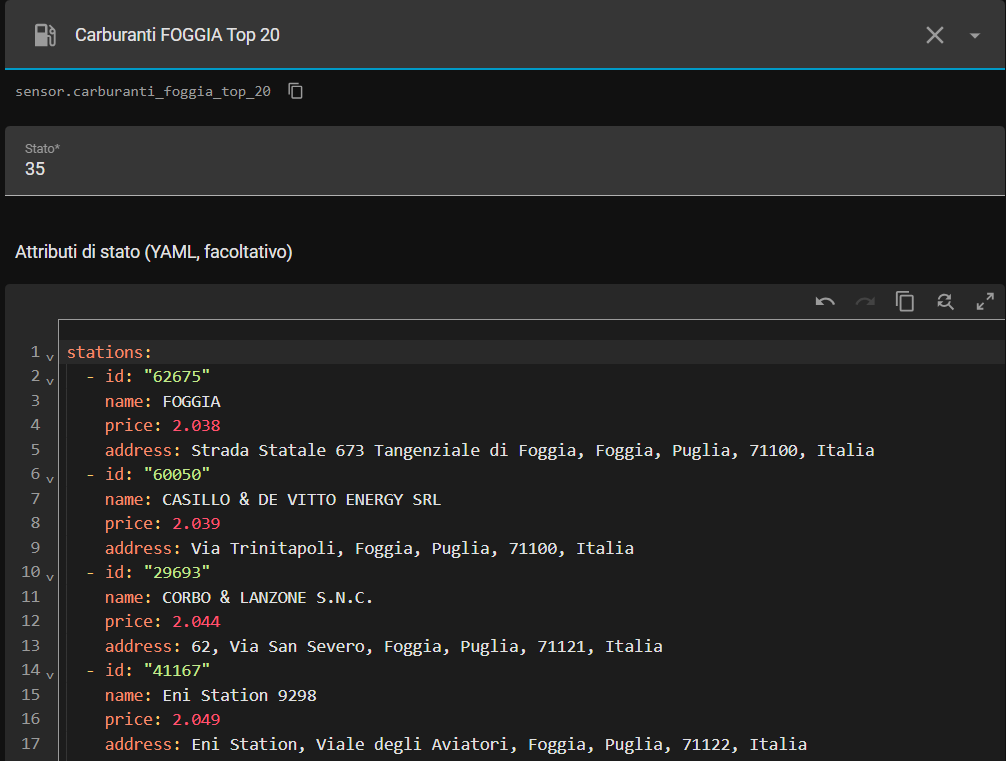1006x761 pixels.
Task: Collapse the stations block on line 1
Action: (x=50, y=355)
